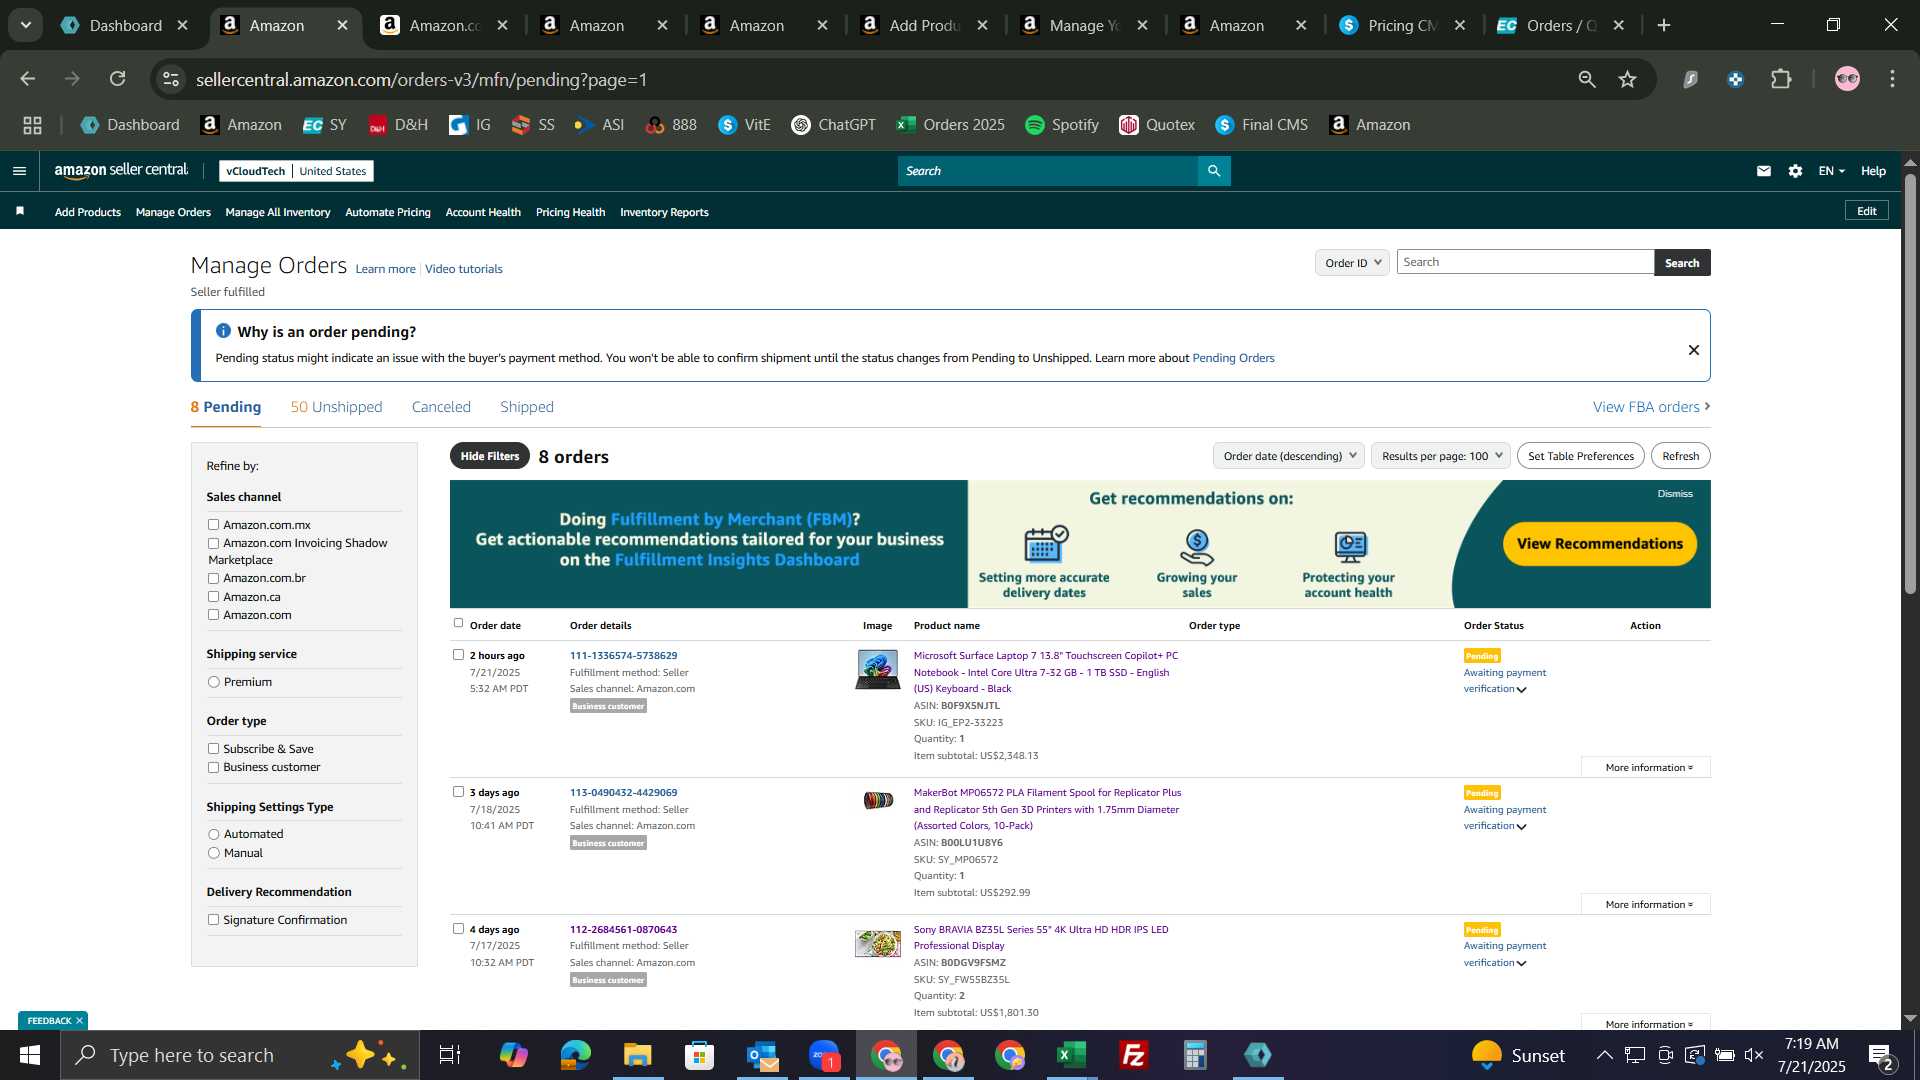The width and height of the screenshot is (1920, 1080).
Task: Open the Quotex bookmark
Action: pyautogui.click(x=1157, y=125)
